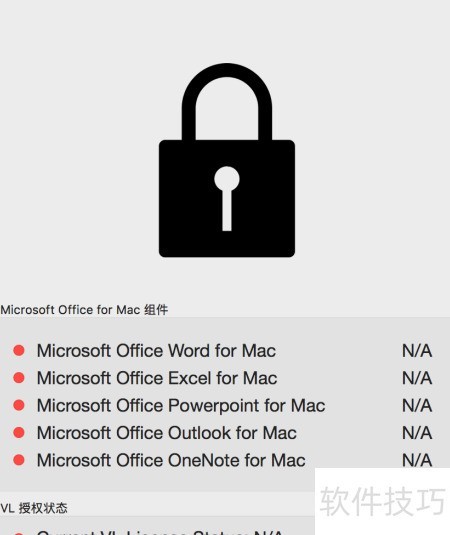Click the keyhole in the padlock
Viewport: 450px width, 535px height.
(x=227, y=199)
